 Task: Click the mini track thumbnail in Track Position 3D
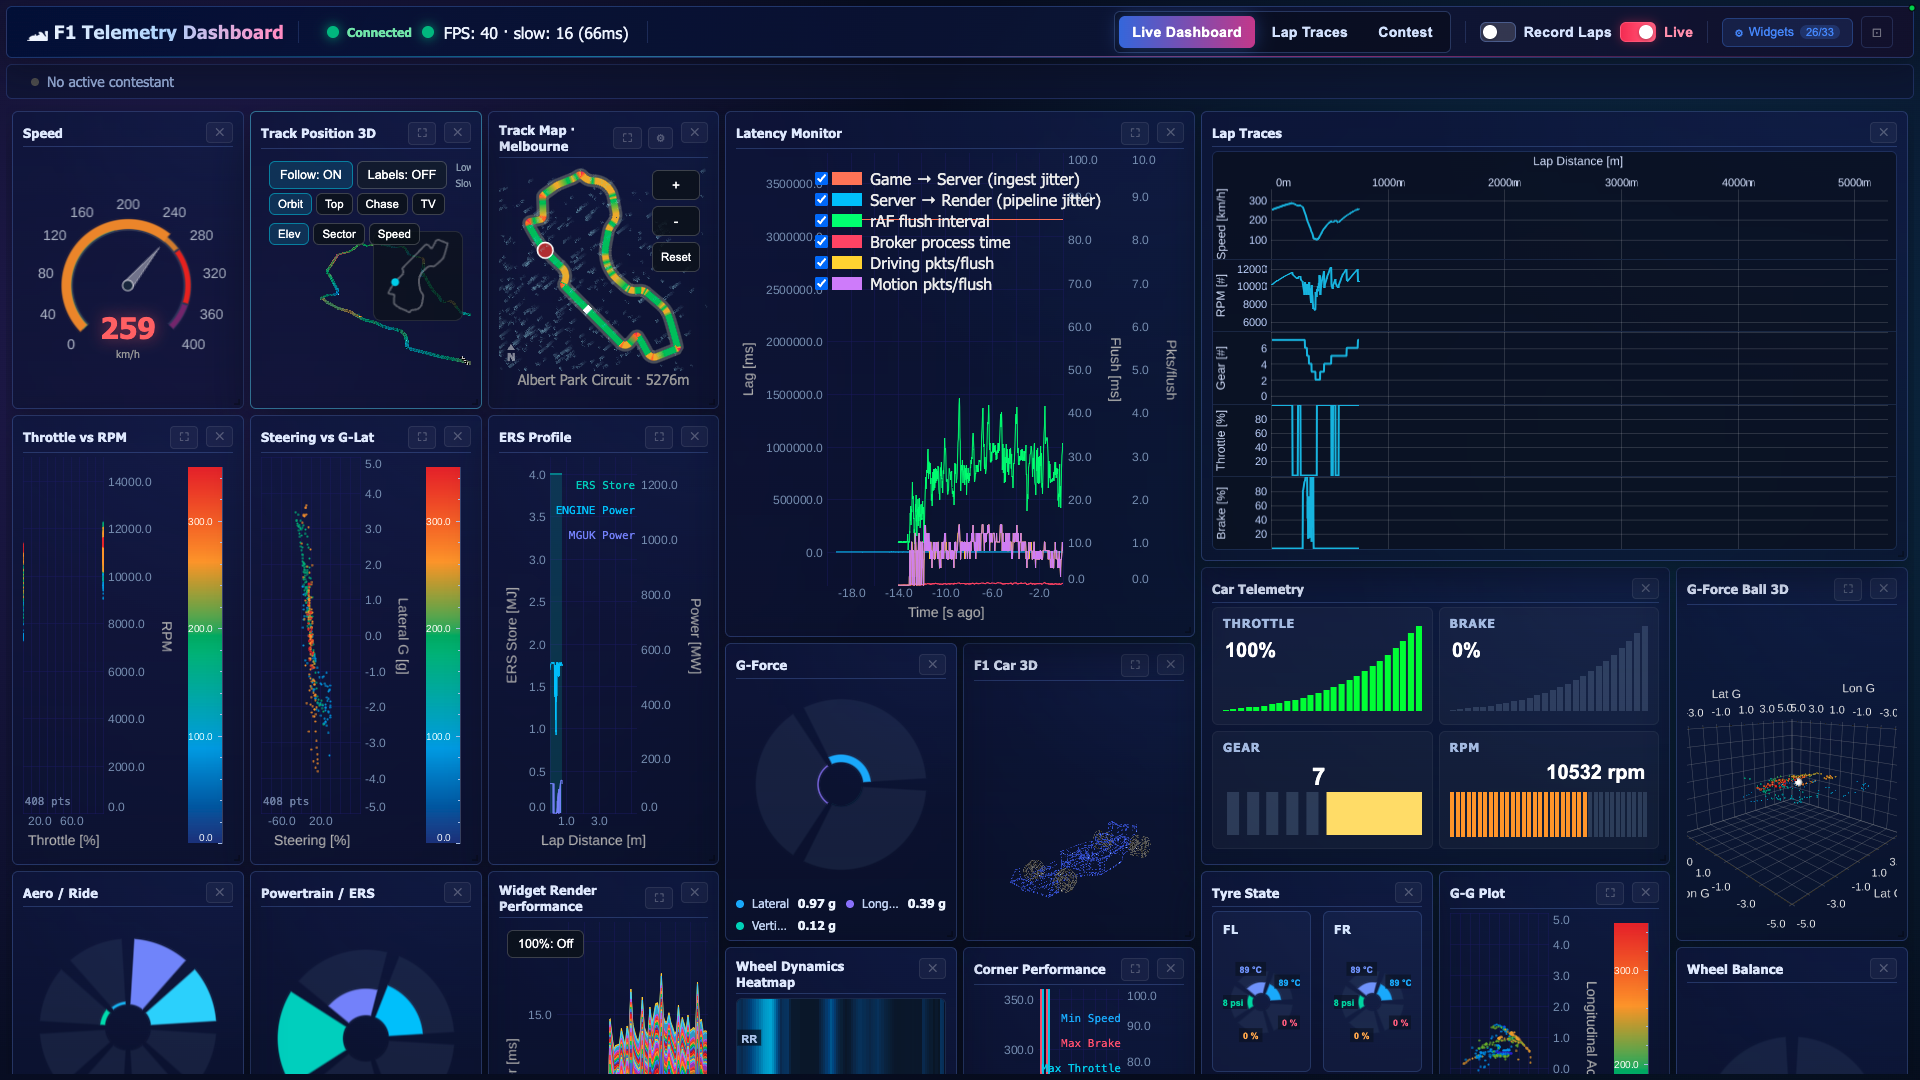(418, 276)
